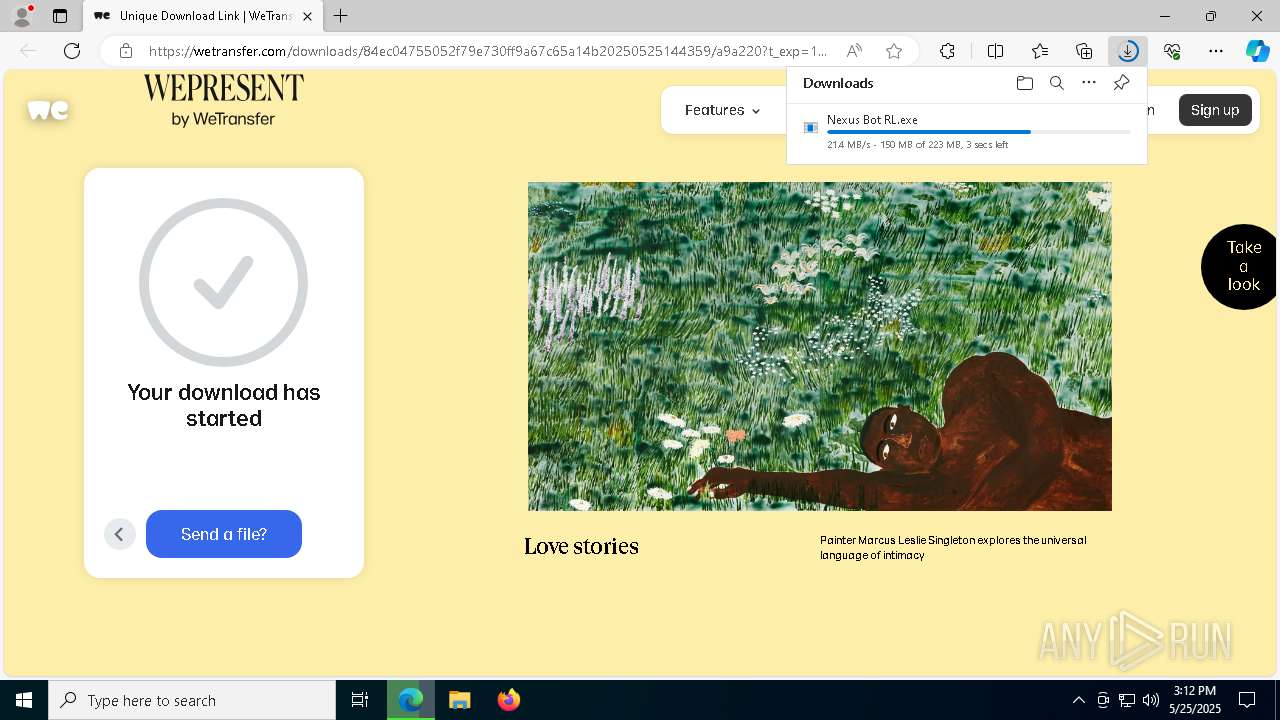The image size is (1280, 720).
Task: Click the Nexus Bot RL.exe file icon
Action: click(x=811, y=128)
